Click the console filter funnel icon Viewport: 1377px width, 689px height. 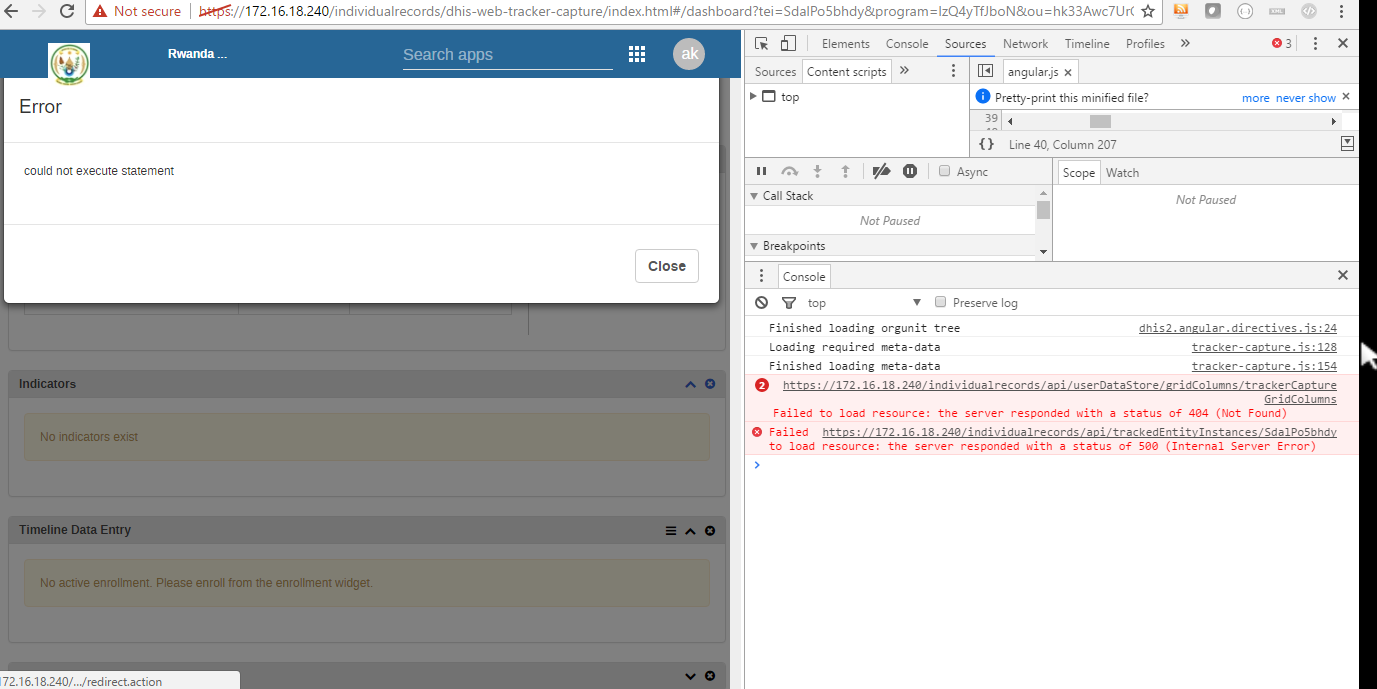click(788, 303)
